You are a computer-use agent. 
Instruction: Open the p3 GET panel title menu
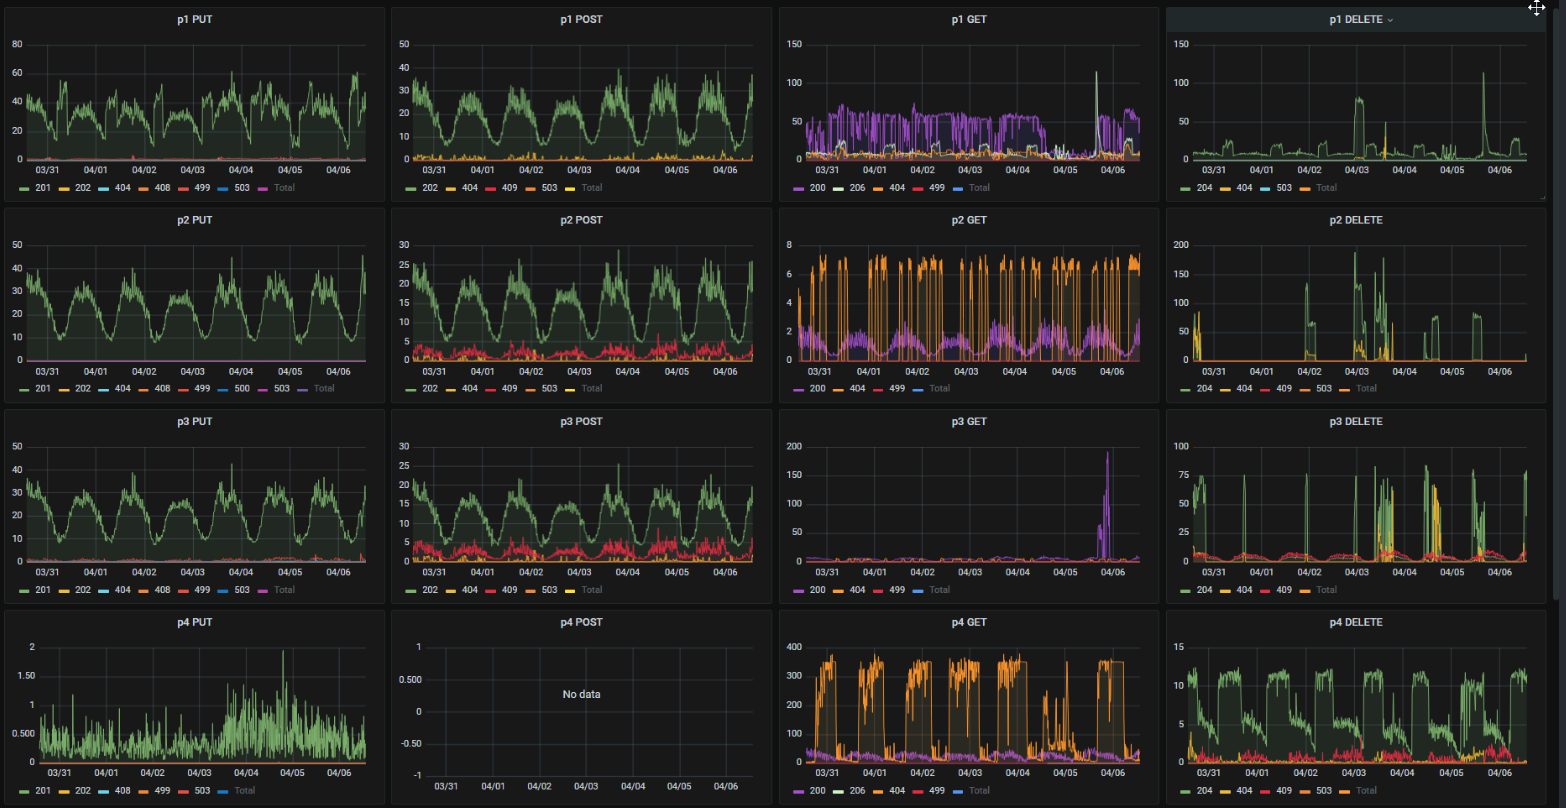pyautogui.click(x=969, y=422)
